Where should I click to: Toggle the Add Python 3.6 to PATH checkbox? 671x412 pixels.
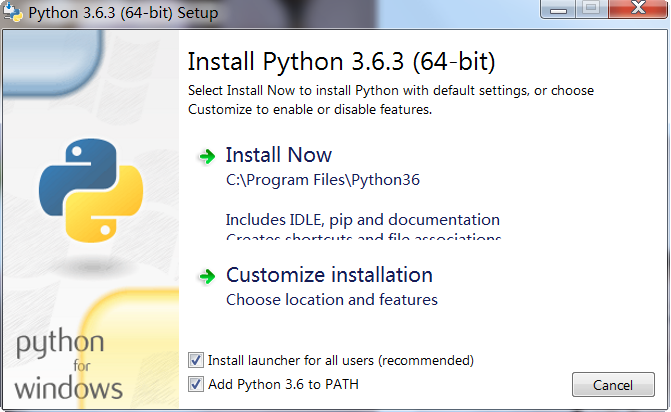click(196, 384)
